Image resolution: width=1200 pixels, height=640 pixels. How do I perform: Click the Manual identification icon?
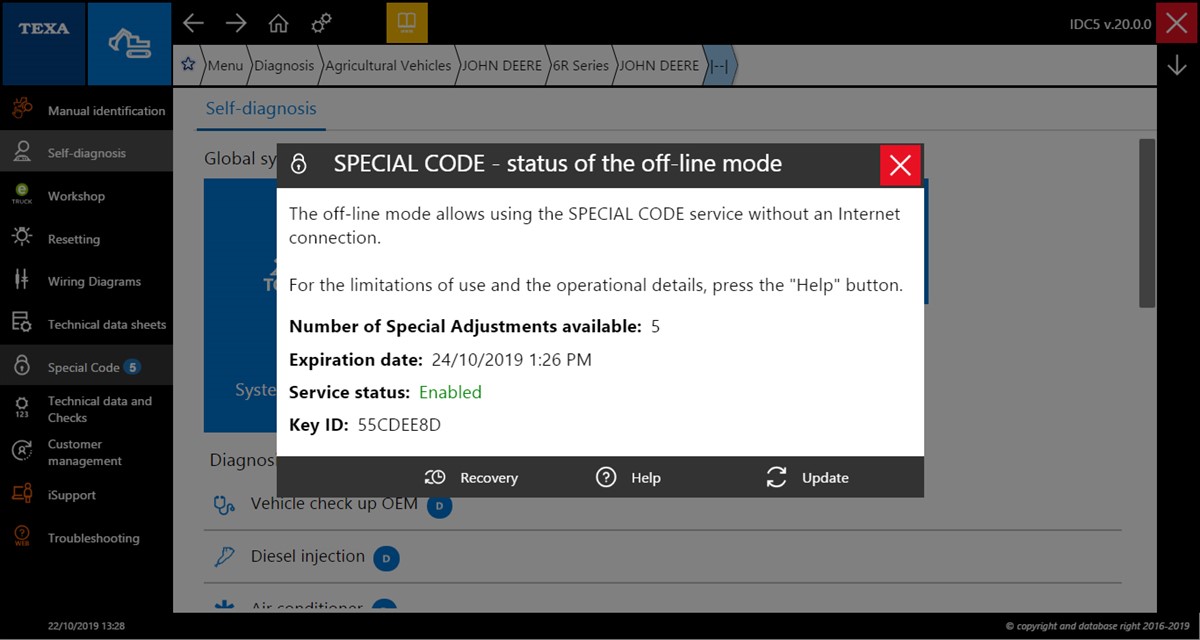(22, 109)
